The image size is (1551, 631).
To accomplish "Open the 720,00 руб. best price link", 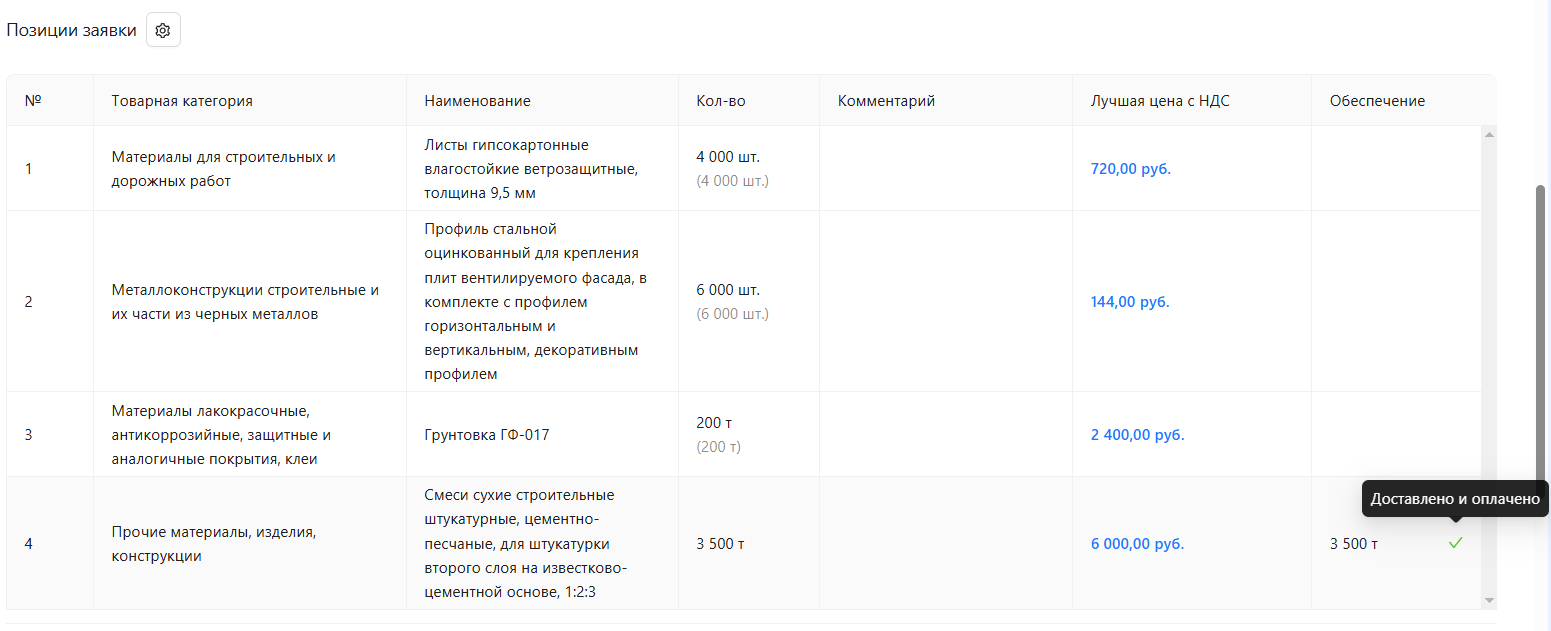I will point(1130,169).
